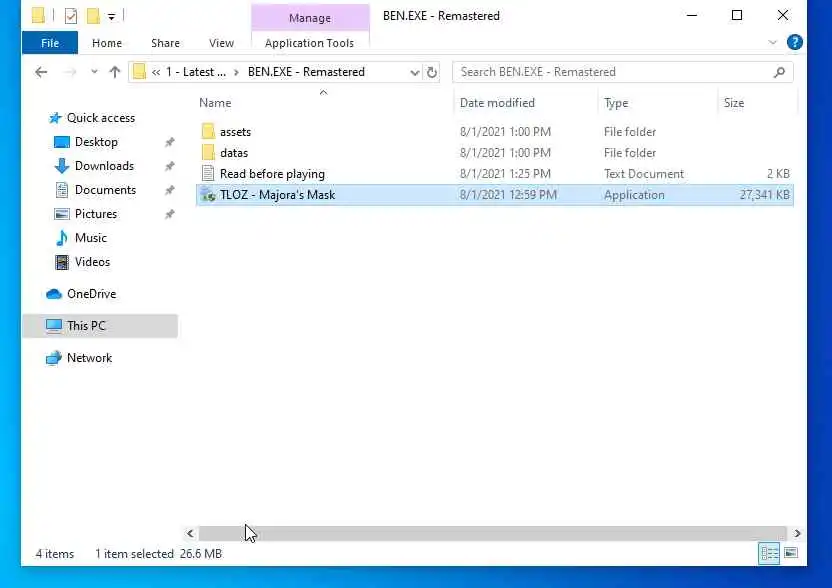The image size is (832, 588).
Task: Click the Manage contextual tab header
Action: click(x=310, y=18)
